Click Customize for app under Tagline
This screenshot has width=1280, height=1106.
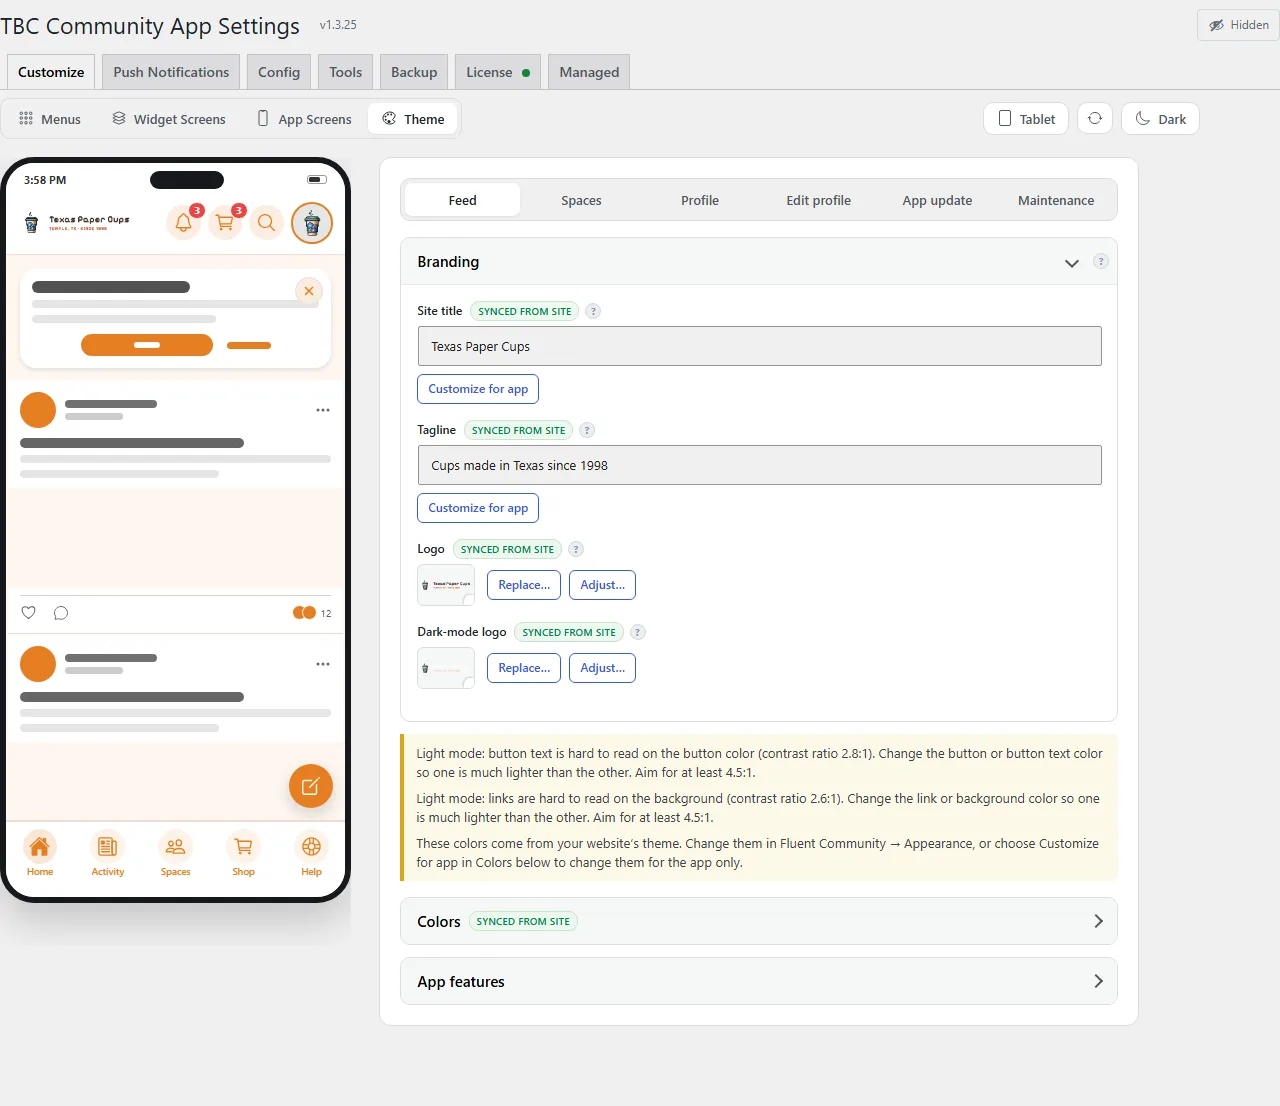coord(478,508)
